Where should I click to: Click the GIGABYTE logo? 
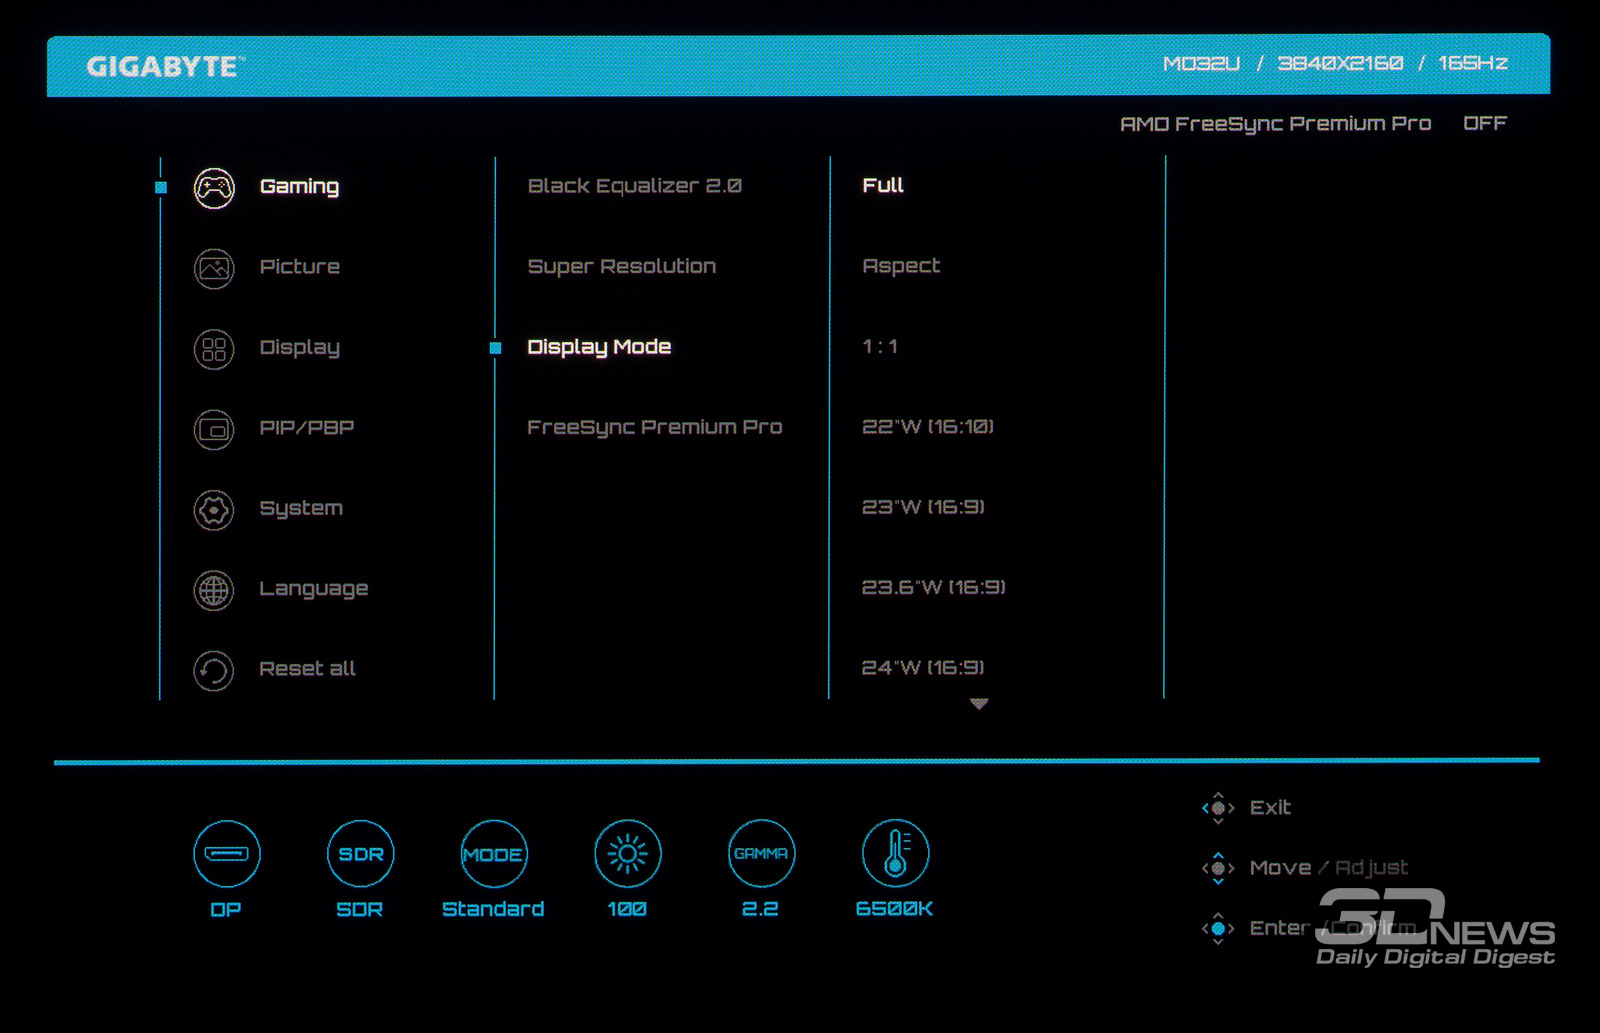(x=166, y=67)
